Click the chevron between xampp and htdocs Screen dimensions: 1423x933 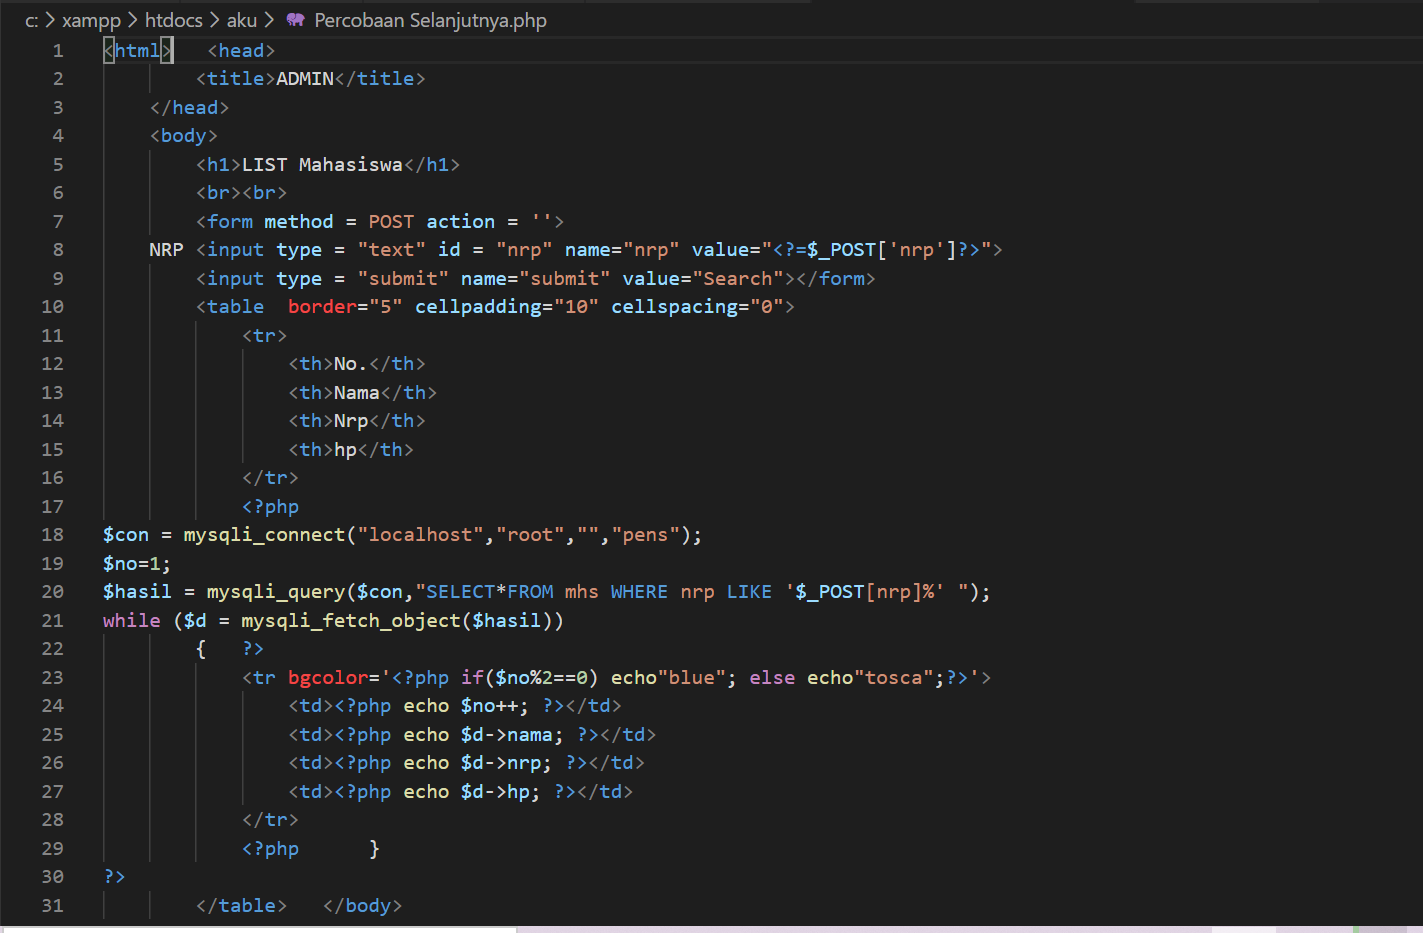click(x=132, y=20)
